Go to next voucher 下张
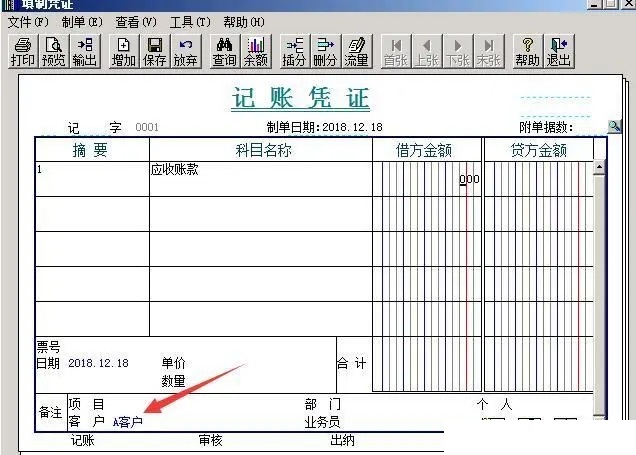This screenshot has height=455, width=636. (458, 52)
